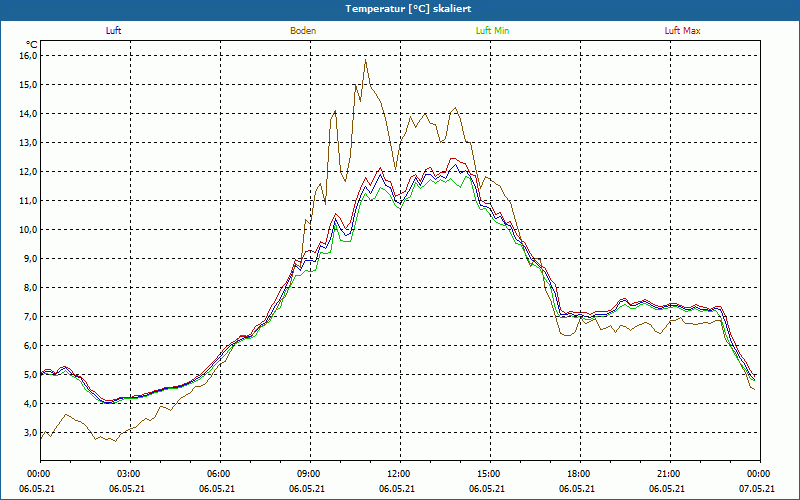
Task: Click the 09:00 time label
Action: (x=310, y=474)
